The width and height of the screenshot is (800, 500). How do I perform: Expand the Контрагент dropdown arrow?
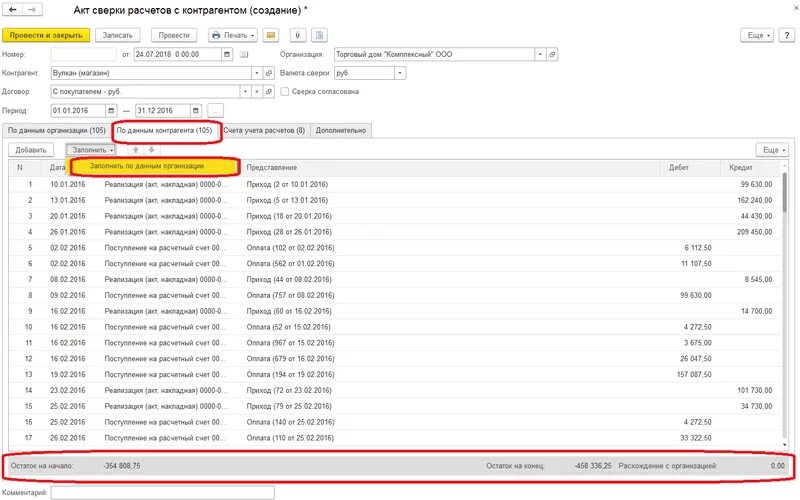coord(257,73)
